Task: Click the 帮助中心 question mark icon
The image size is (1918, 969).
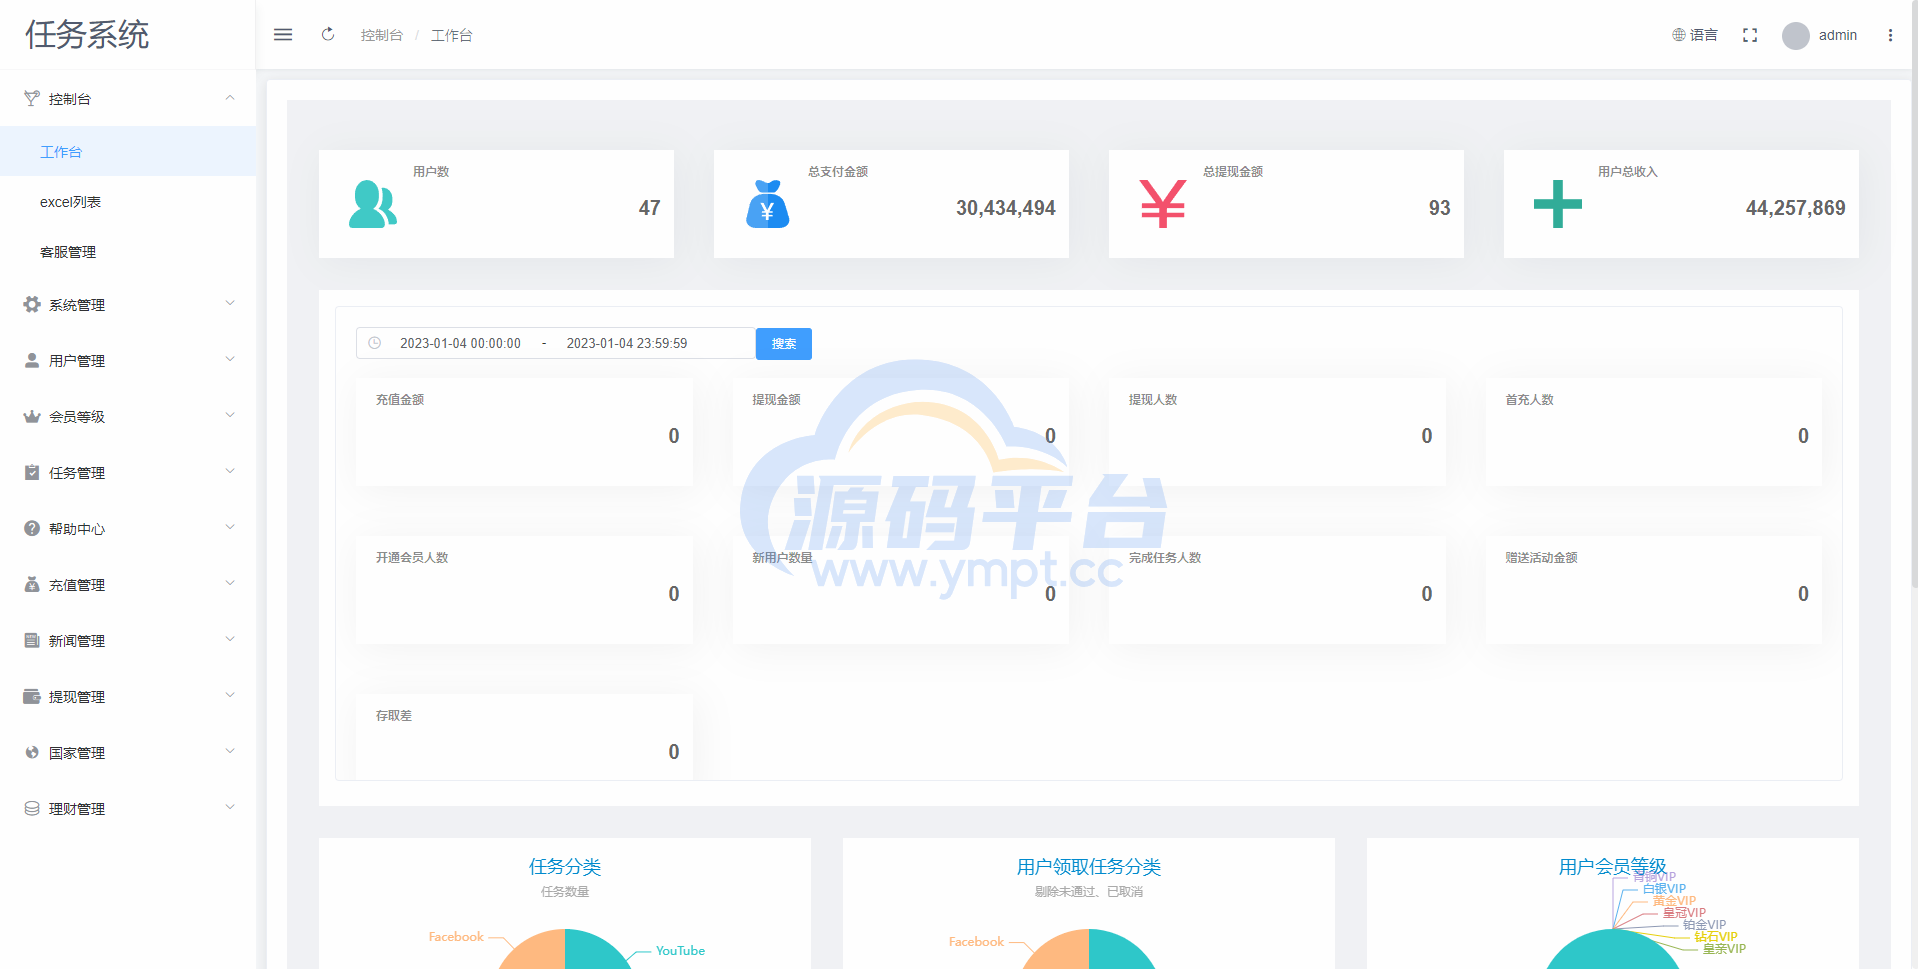Action: pos(32,528)
